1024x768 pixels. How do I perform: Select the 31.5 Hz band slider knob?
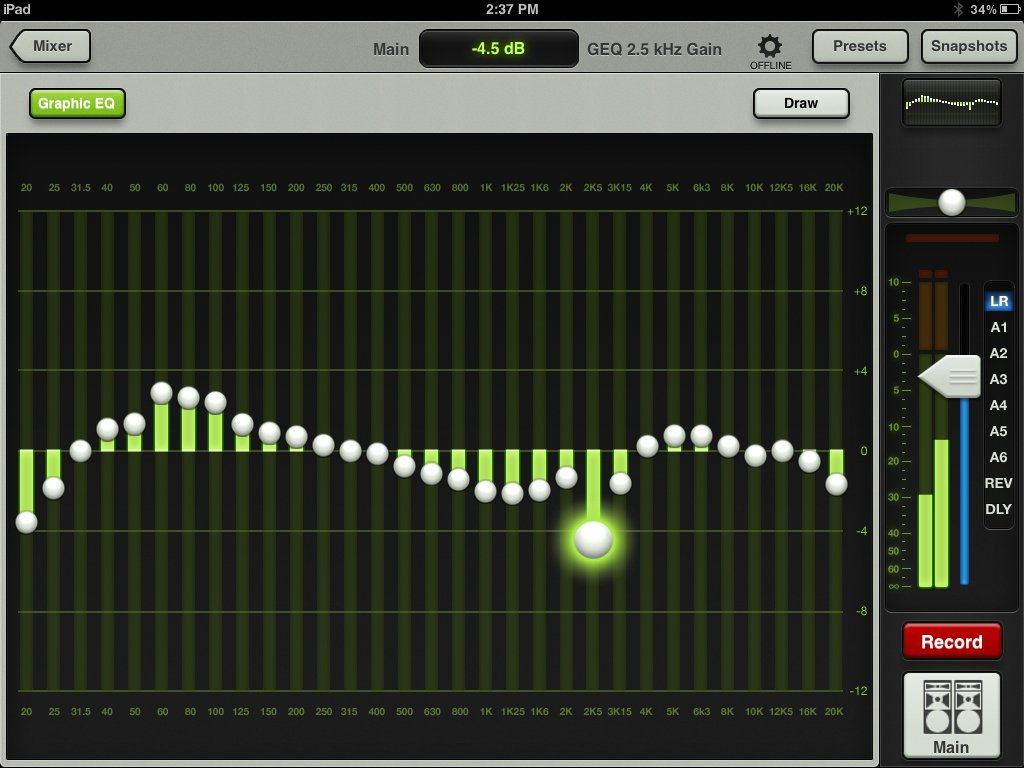tap(80, 451)
